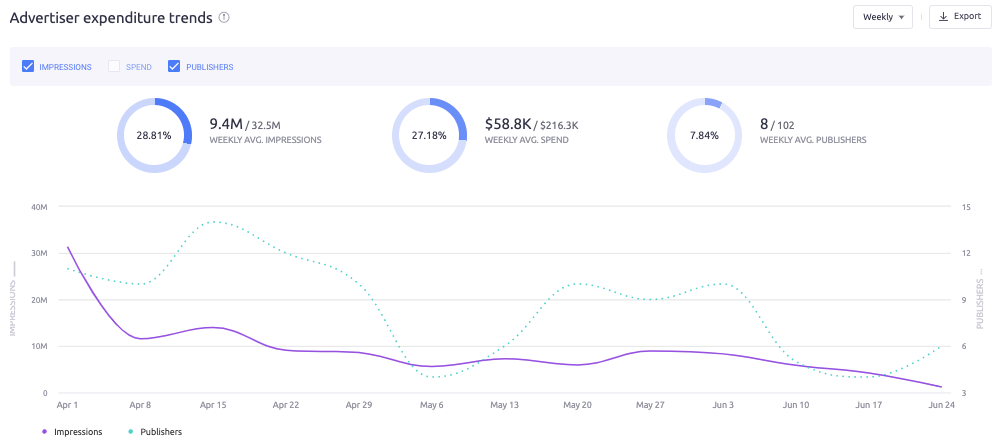Viewport: 1001px width, 445px height.
Task: Click the teal Publishers legend dot
Action: [132, 432]
